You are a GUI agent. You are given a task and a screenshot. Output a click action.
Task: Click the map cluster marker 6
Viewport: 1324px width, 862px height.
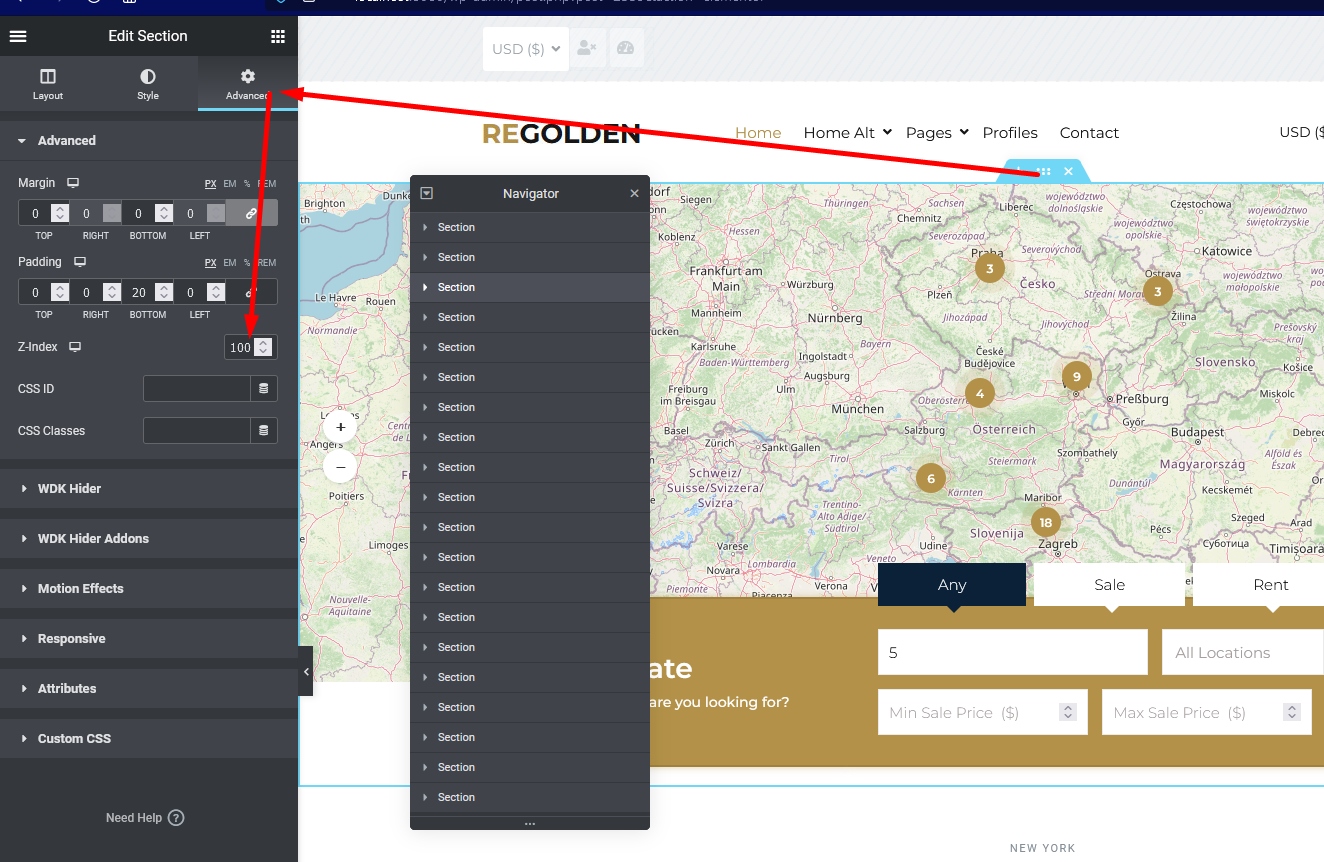931,478
